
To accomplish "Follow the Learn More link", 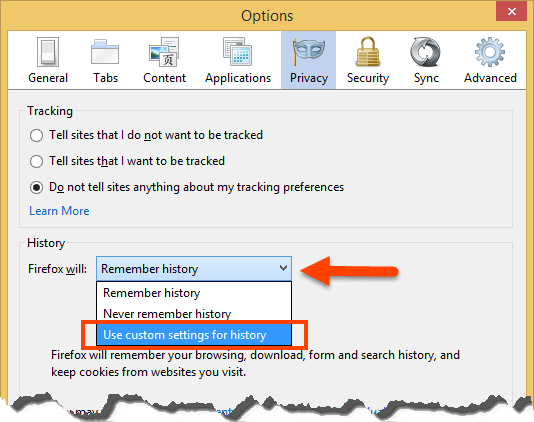I will (59, 211).
